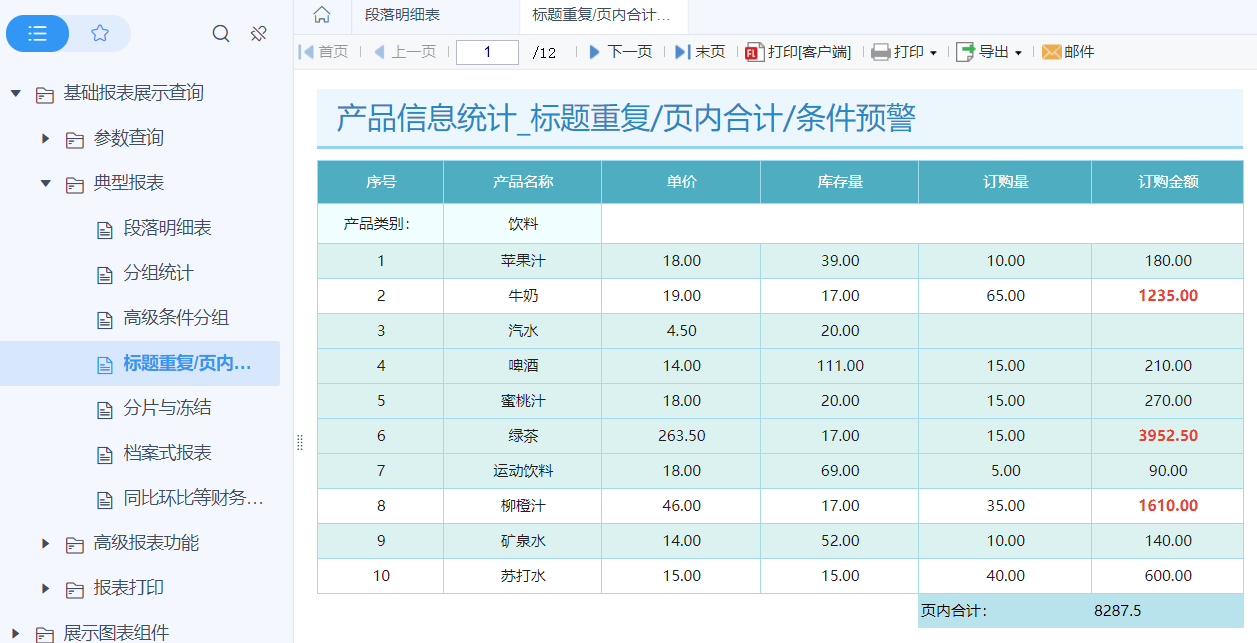Image resolution: width=1257 pixels, height=643 pixels.
Task: Click the 产品名称 column header
Action: tap(523, 182)
